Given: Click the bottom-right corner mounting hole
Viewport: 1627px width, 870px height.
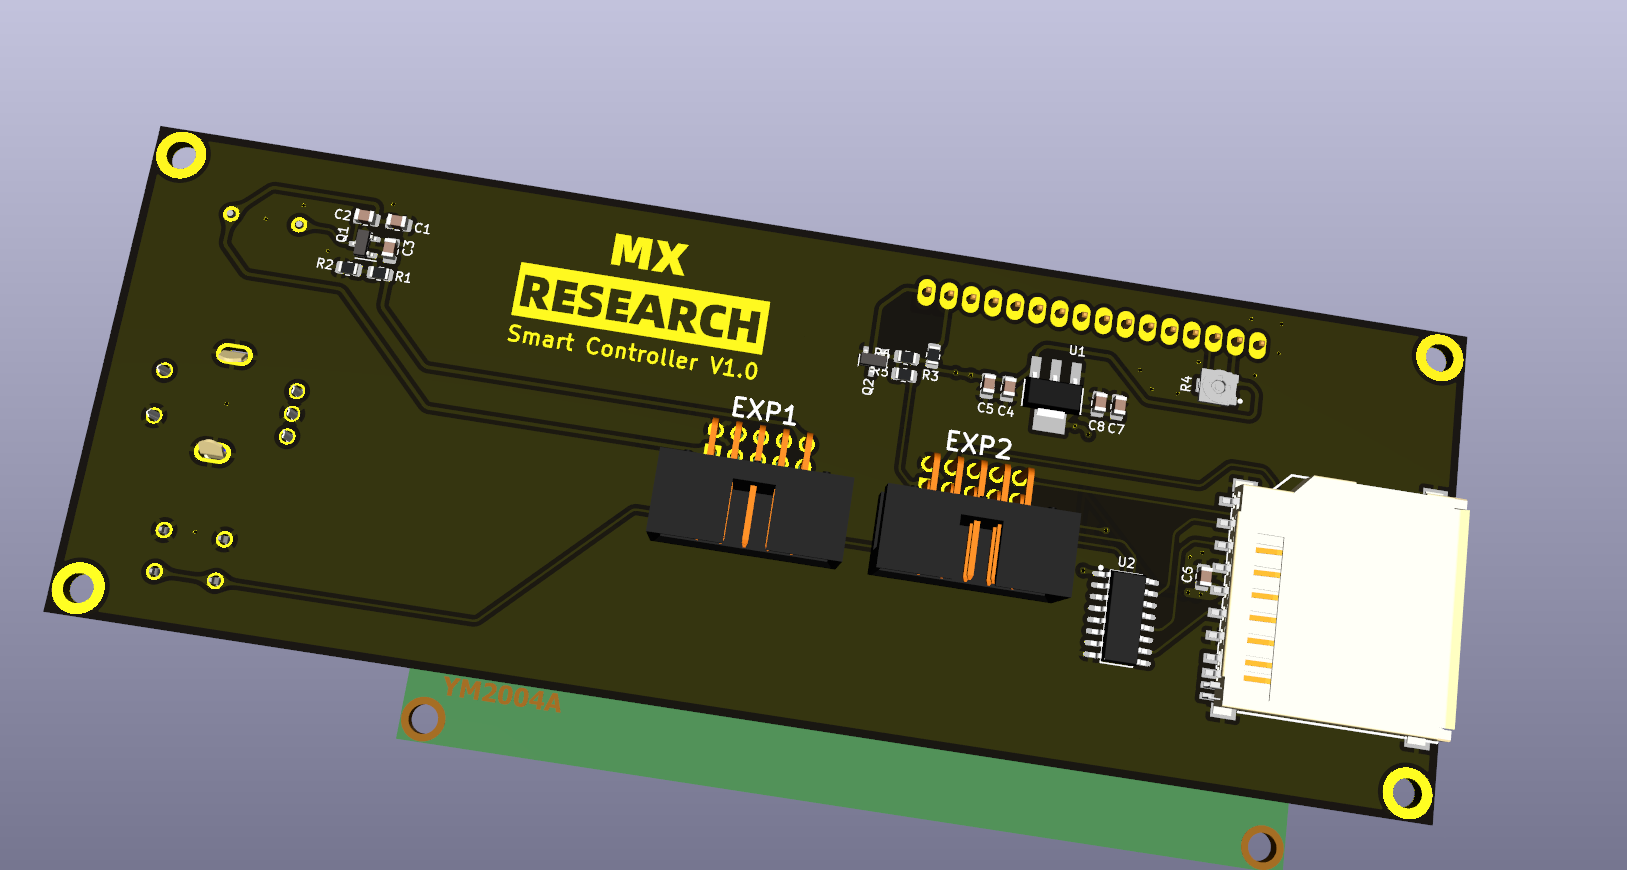Looking at the screenshot, I should [x=1407, y=792].
